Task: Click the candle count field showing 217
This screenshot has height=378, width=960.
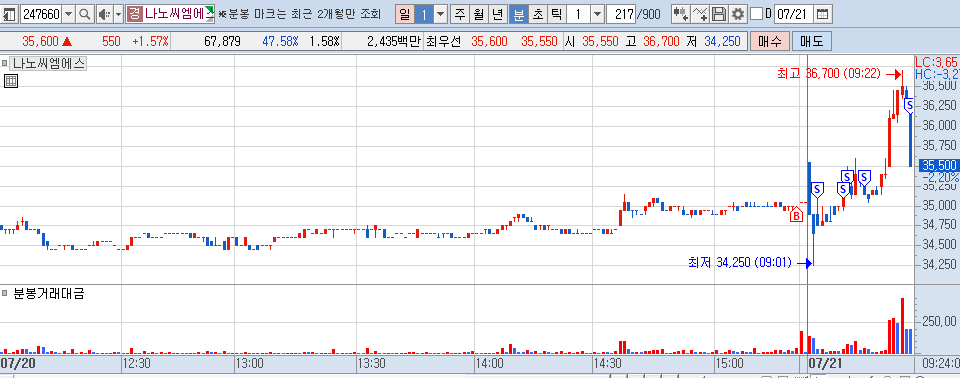Action: [x=621, y=13]
